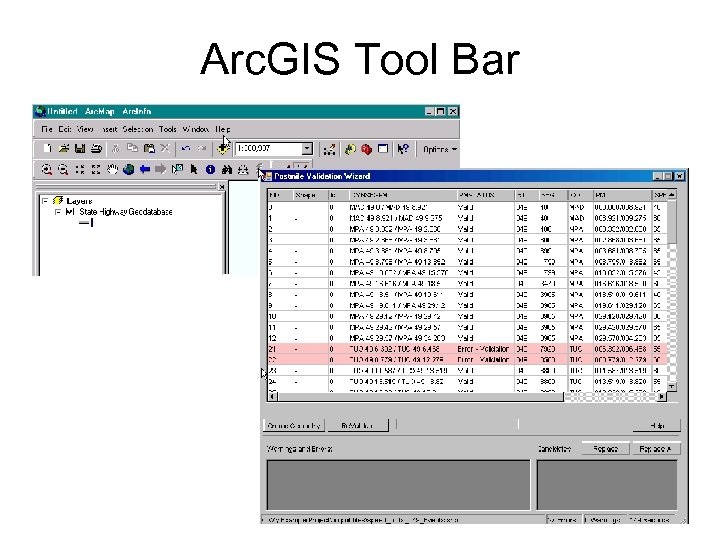This screenshot has width=720, height=540.
Task: Click the Warnings and Errors gray list box
Action: tap(398, 485)
